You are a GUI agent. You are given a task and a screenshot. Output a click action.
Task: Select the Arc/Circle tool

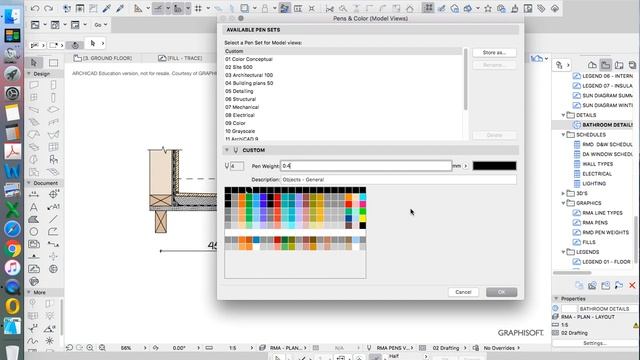pyautogui.click(x=34, y=232)
